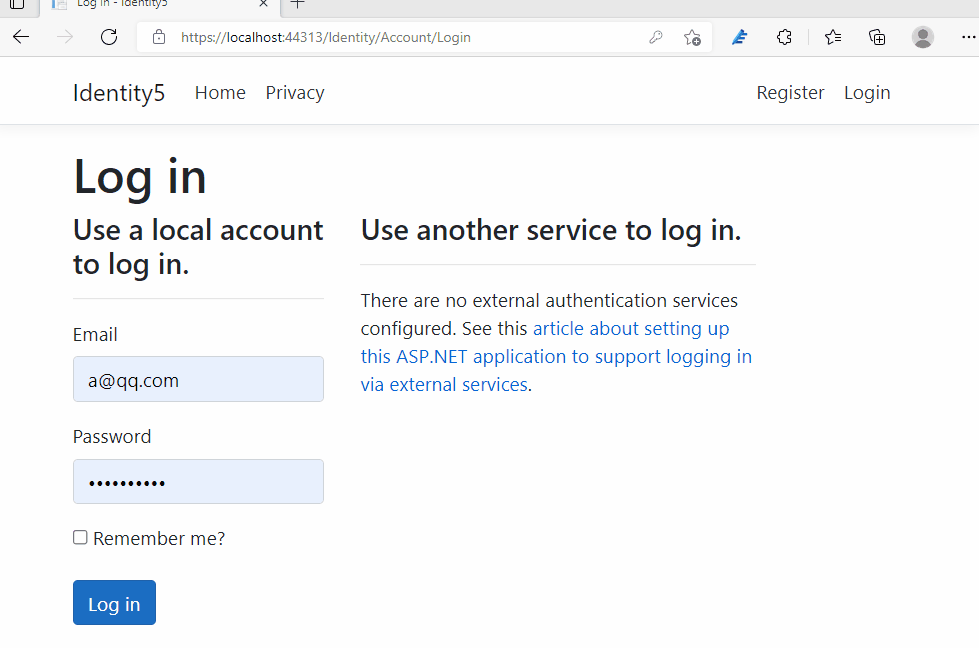Open the Extensions puzzle icon
This screenshot has width=979, height=648.
784,37
